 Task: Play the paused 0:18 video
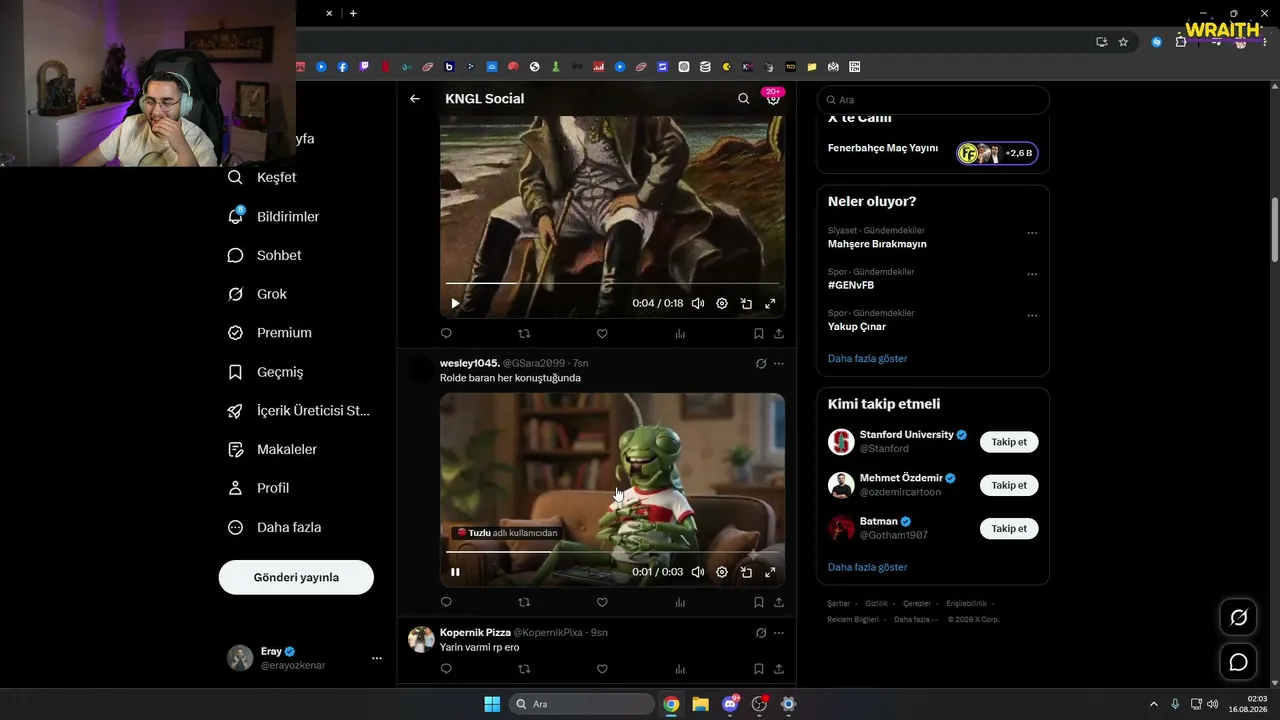(x=455, y=304)
